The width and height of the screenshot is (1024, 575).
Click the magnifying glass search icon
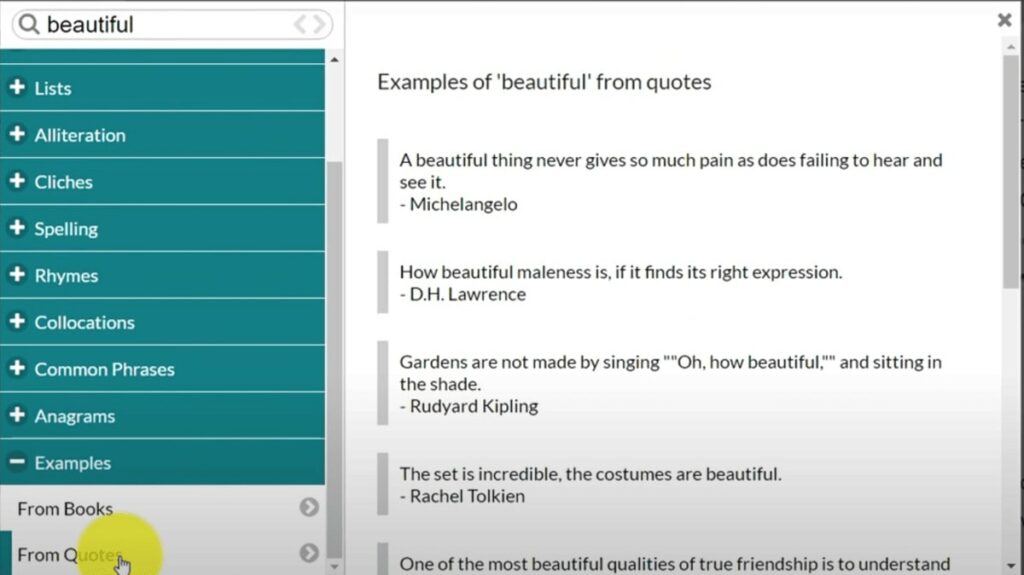click(x=29, y=24)
